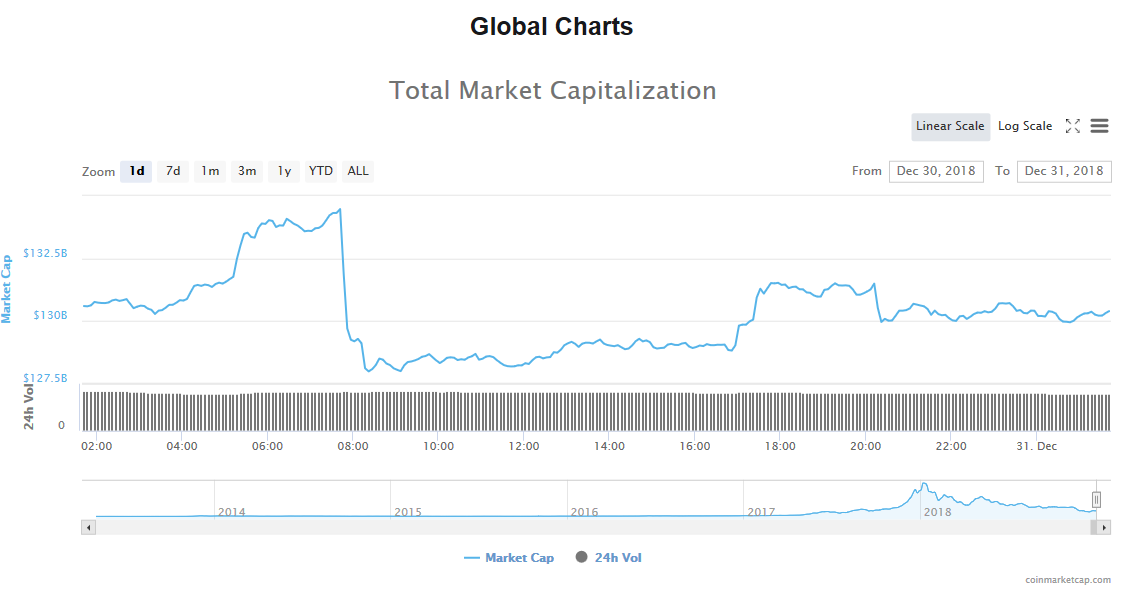Screen dimensions: 1128x598
Task: Edit the To date field
Action: (1064, 171)
